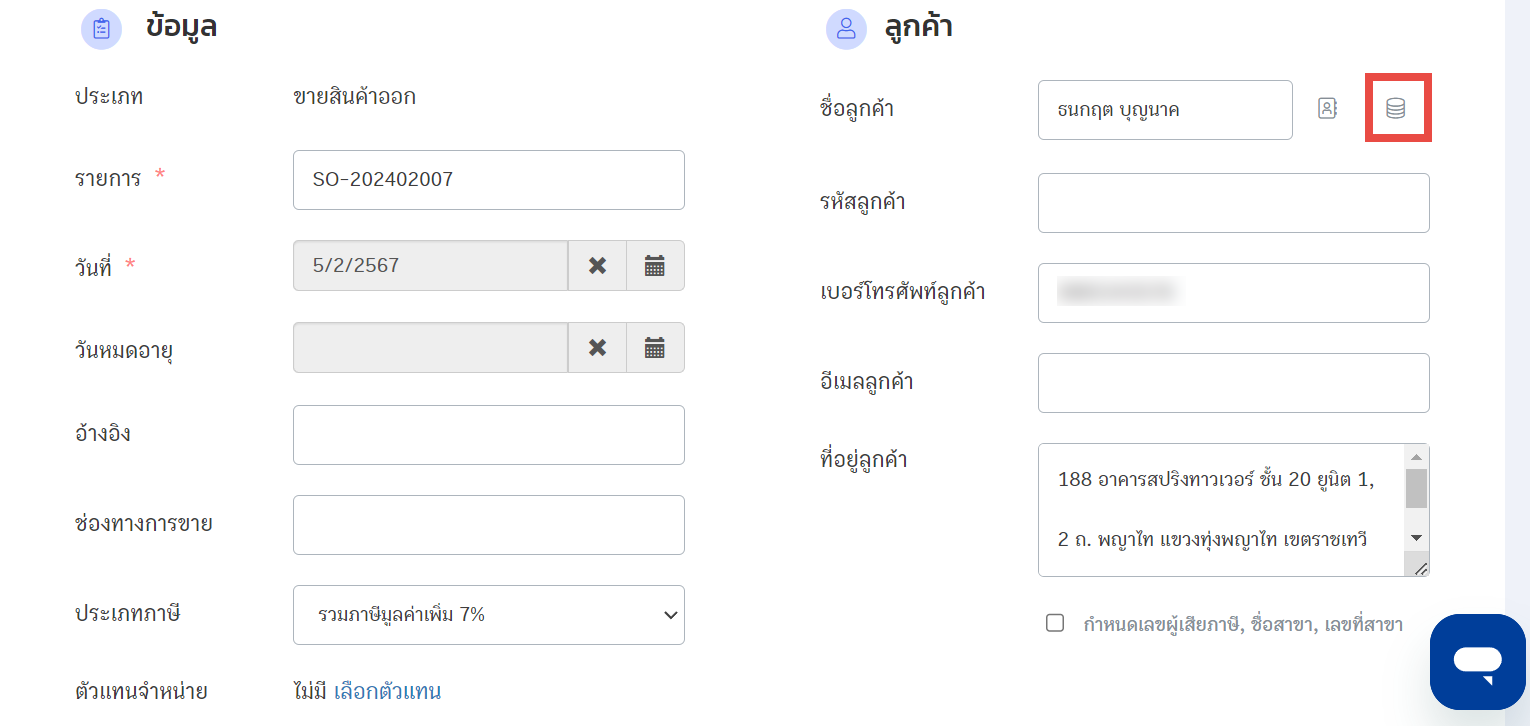
Task: Clear the วันหมดอายุ date with the X icon
Action: click(597, 347)
